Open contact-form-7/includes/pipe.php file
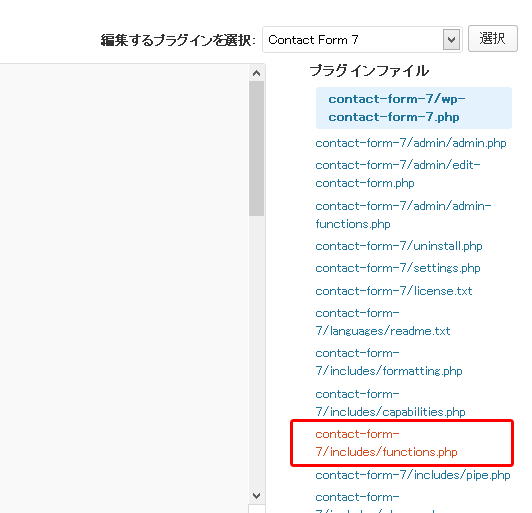This screenshot has height=513, width=532. pos(413,475)
